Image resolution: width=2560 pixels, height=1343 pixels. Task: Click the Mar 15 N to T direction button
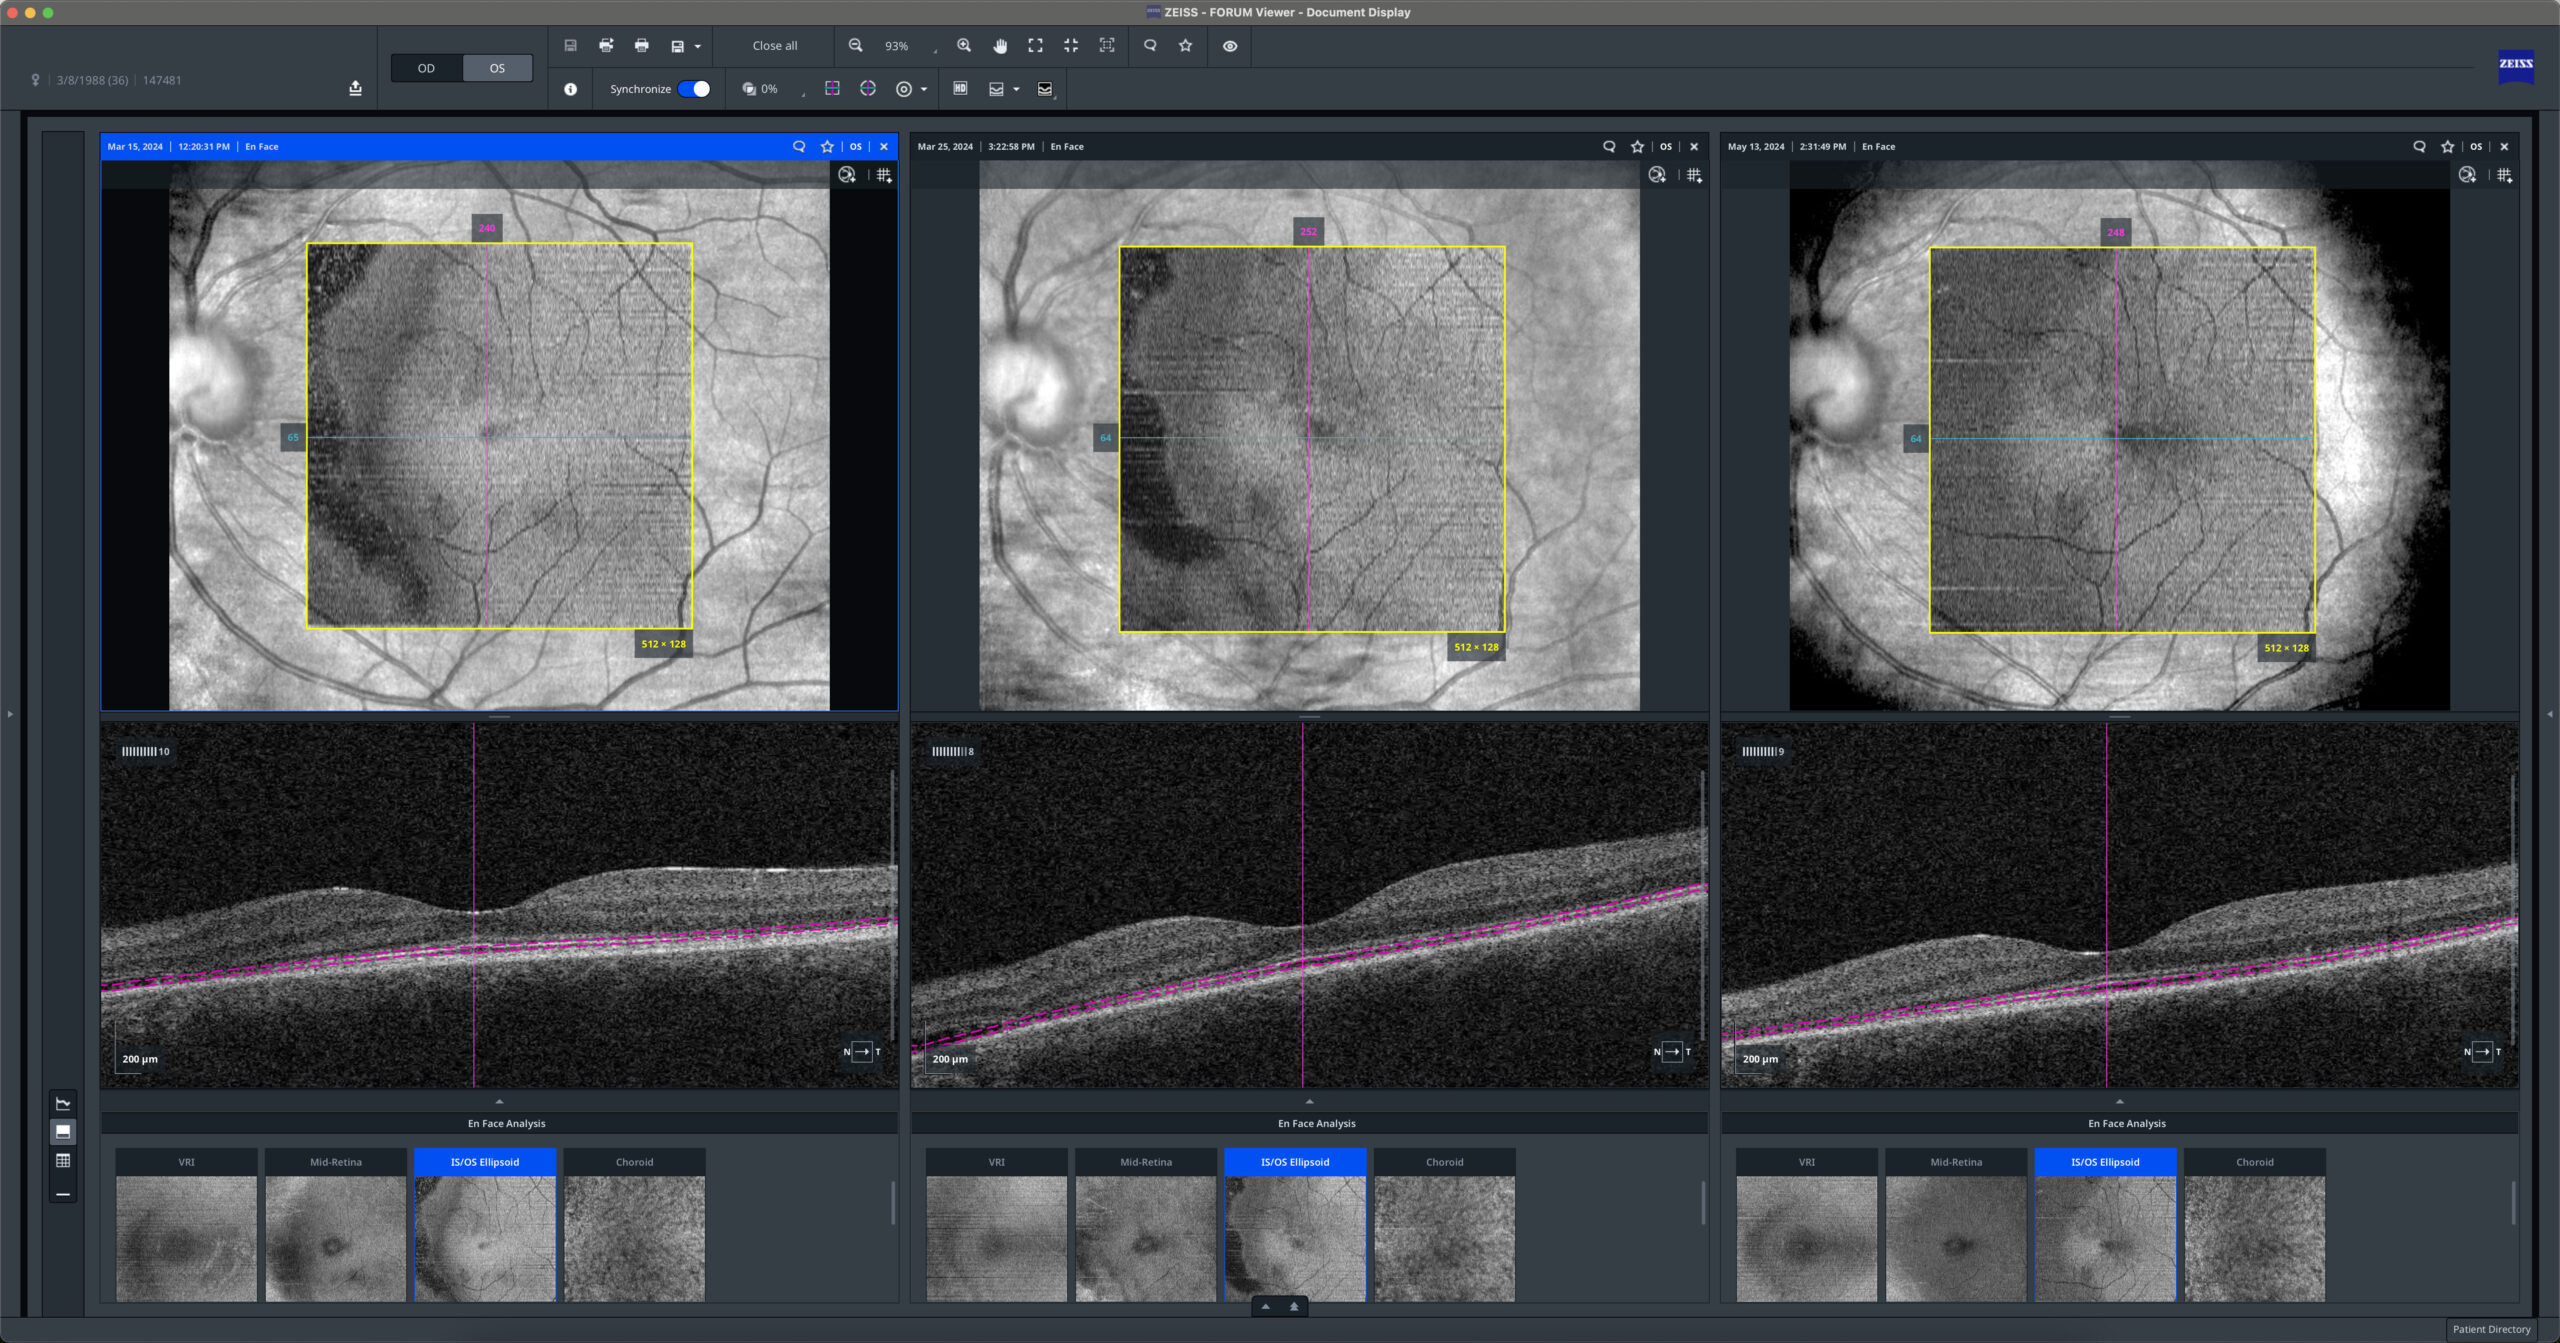pyautogui.click(x=862, y=1051)
